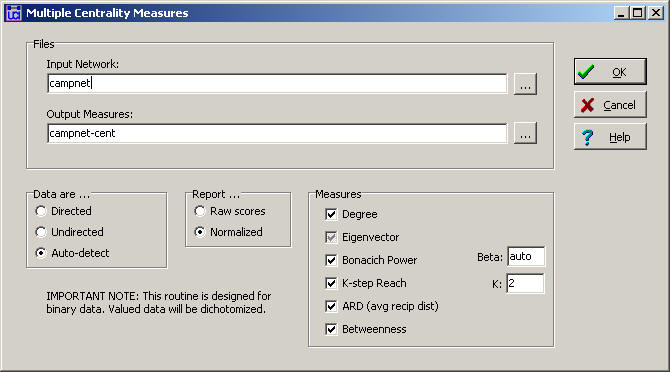Uncheck the Betweenness measure

331,329
